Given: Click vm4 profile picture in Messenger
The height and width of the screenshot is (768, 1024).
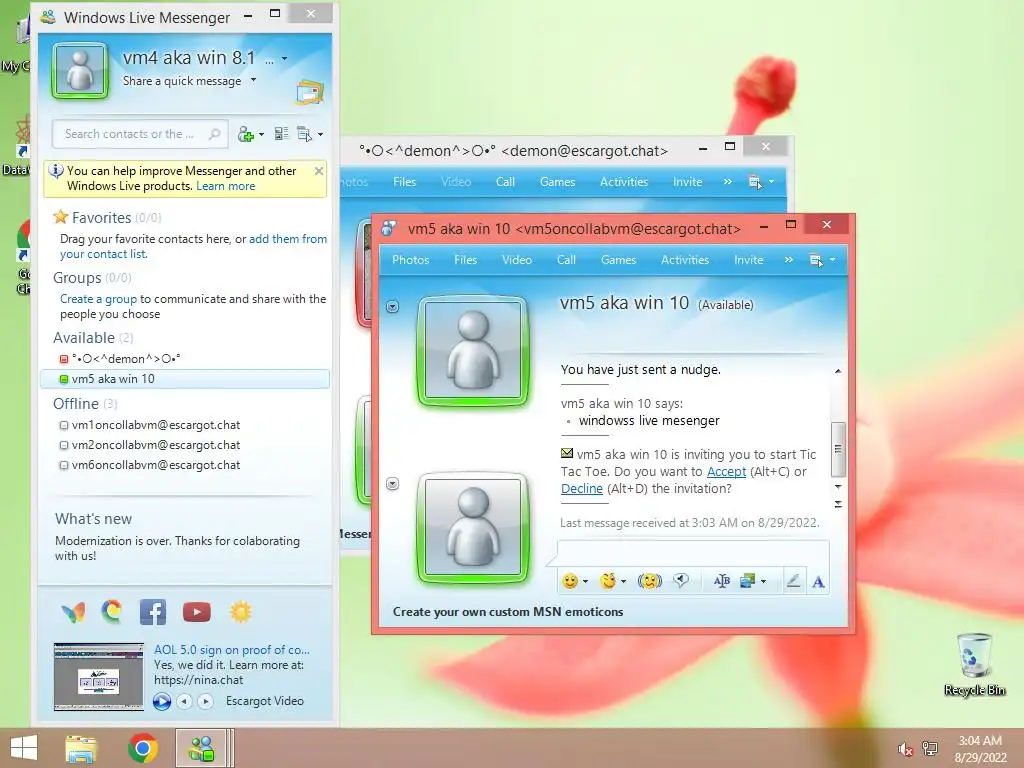Looking at the screenshot, I should 80,71.
